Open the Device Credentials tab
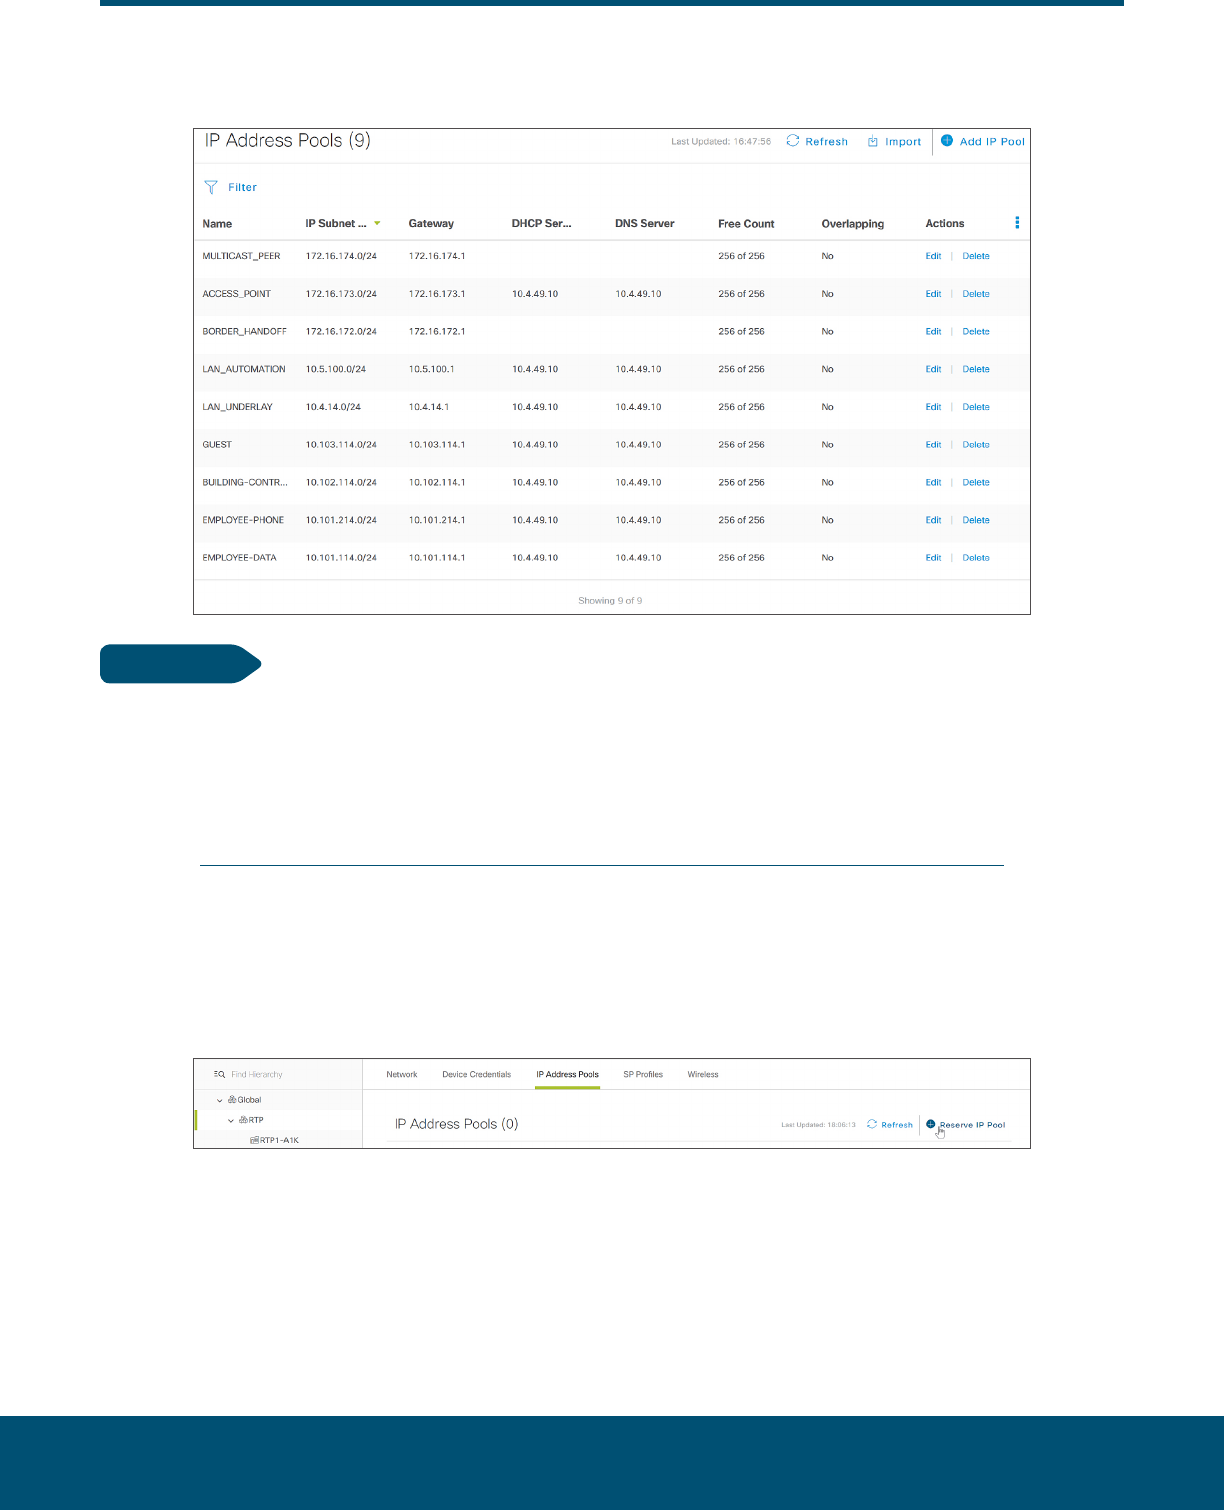Viewport: 1224px width, 1510px height. 477,1075
